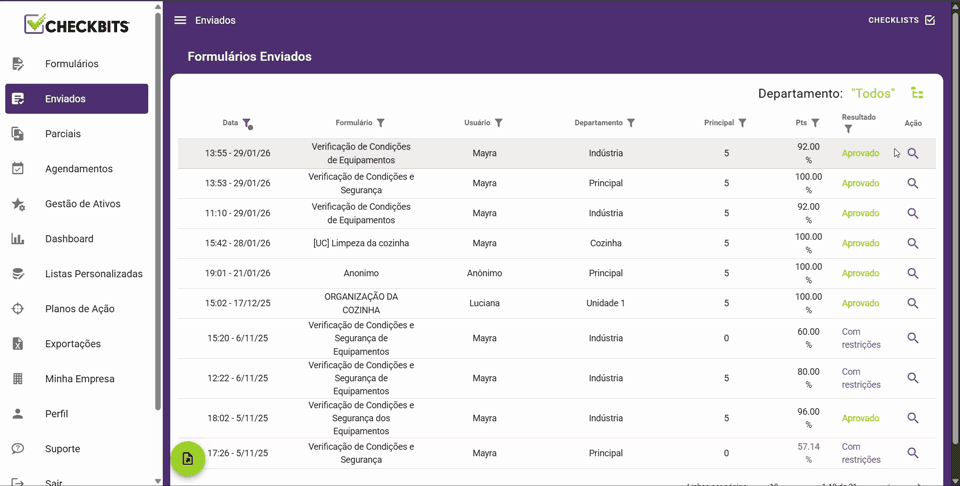Navigate to Planos de Ação
This screenshot has height=486, width=960.
[x=79, y=309]
